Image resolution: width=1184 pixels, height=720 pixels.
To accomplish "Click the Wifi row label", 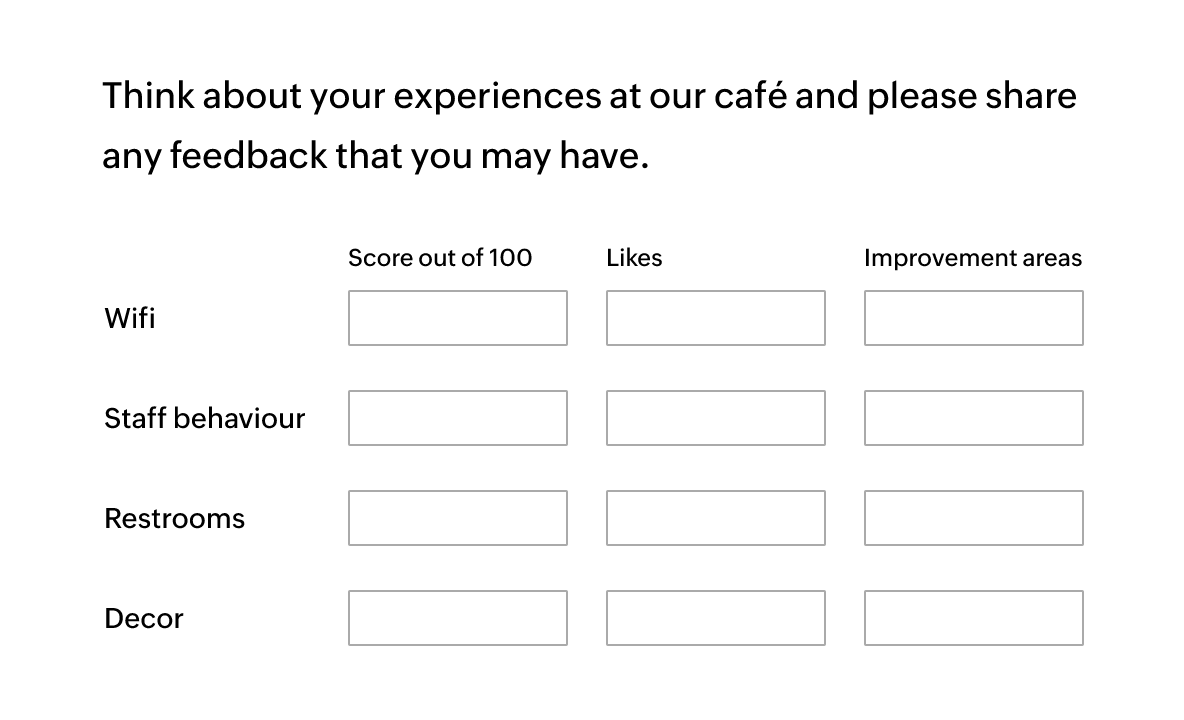I will (130, 318).
